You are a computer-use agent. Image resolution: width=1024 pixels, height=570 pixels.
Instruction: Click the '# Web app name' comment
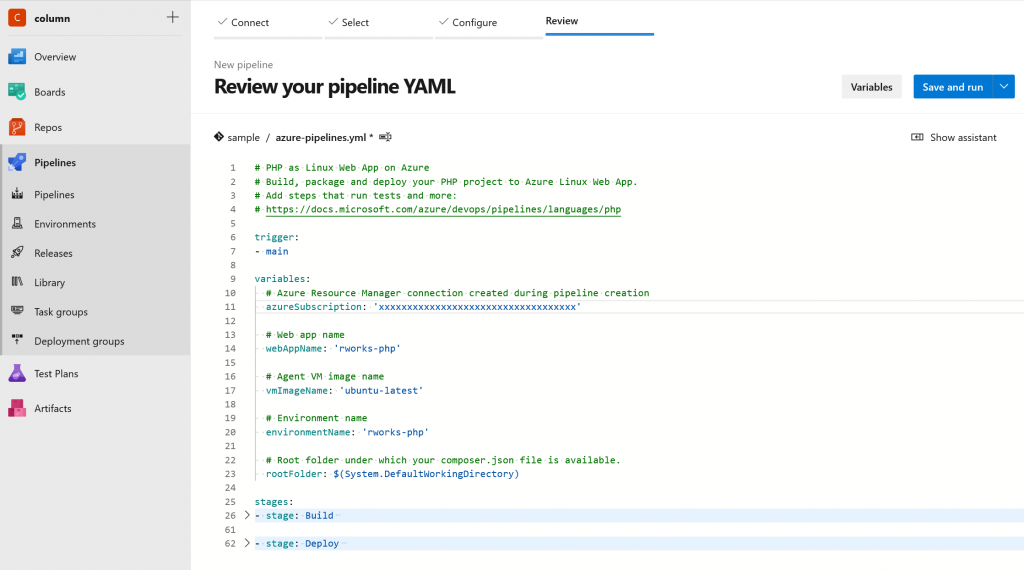coord(305,334)
